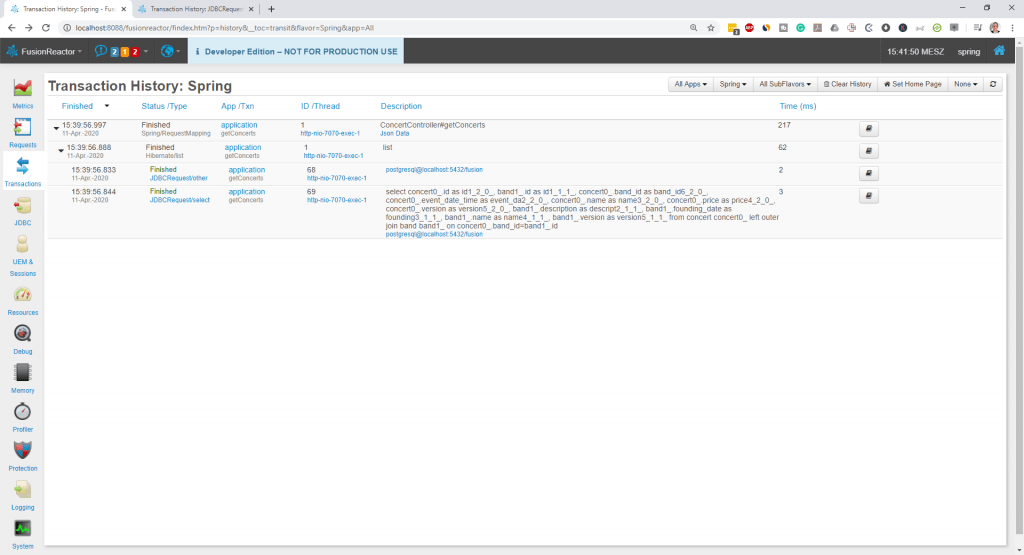Open the System sidebar section

coord(22,535)
